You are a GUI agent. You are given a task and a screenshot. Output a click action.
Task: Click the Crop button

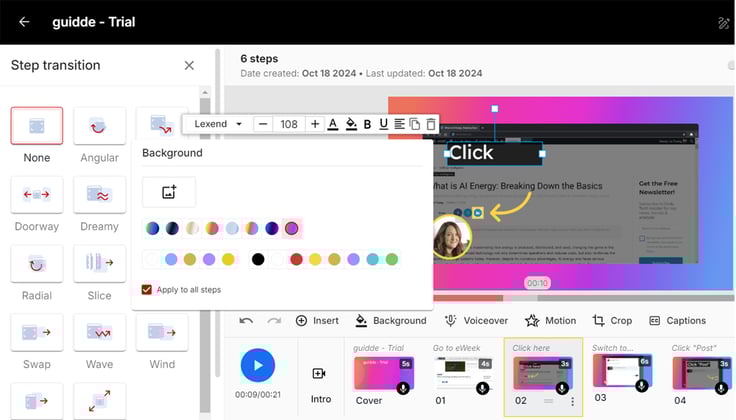coord(612,321)
